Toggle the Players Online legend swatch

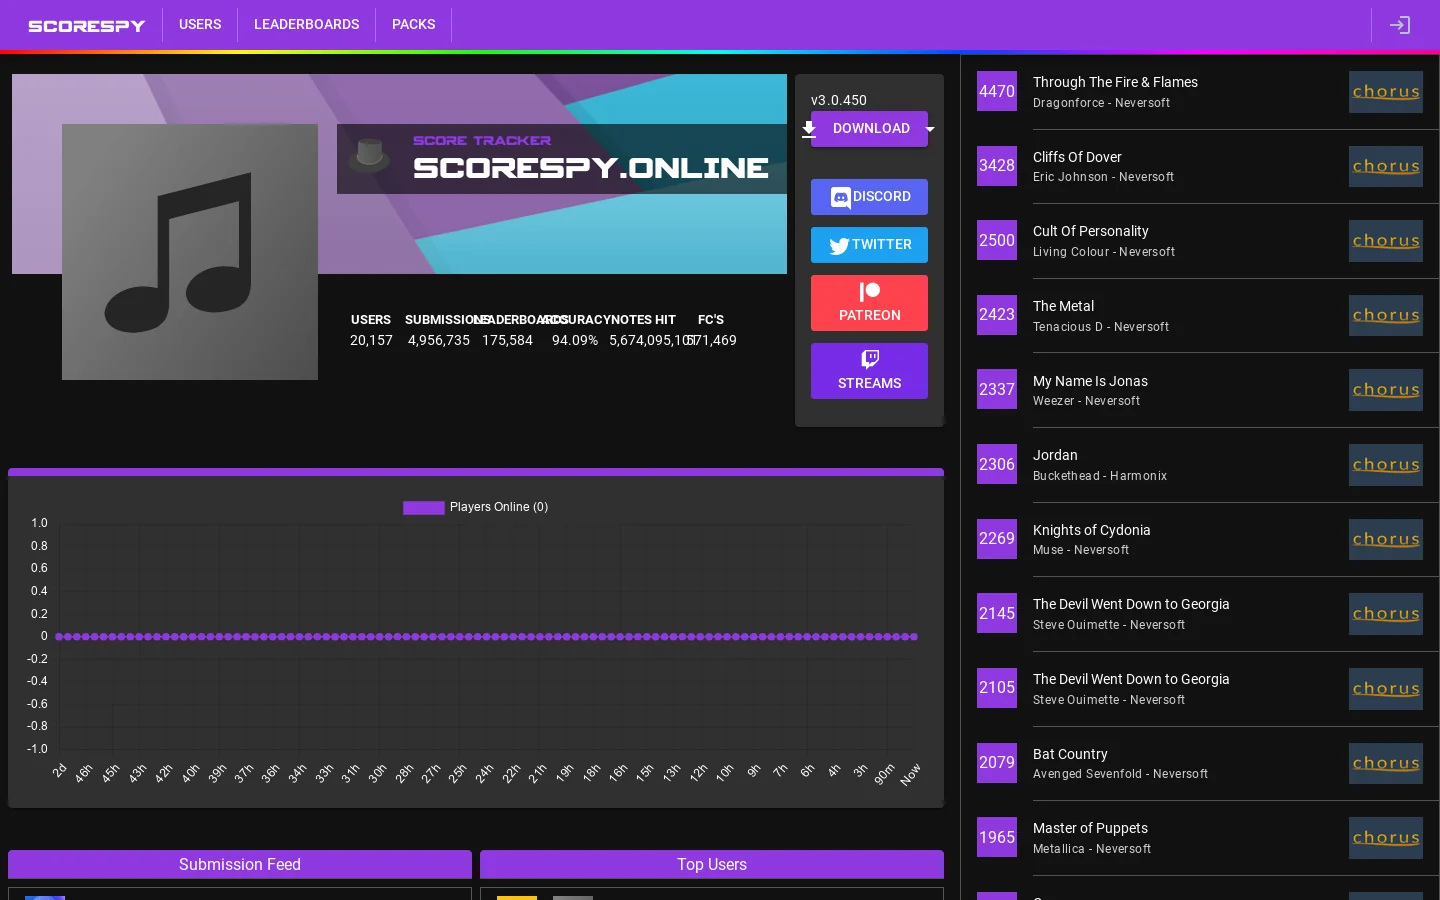[423, 508]
